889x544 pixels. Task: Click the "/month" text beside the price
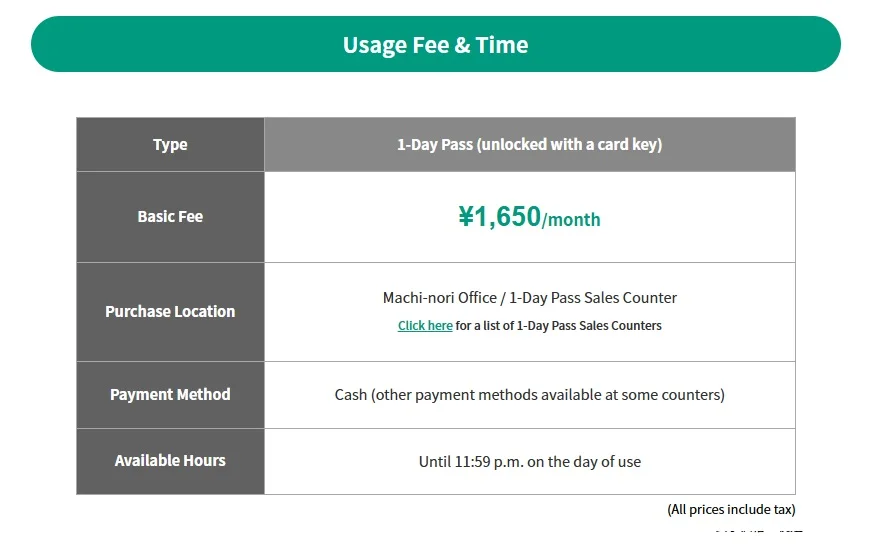[x=571, y=220]
